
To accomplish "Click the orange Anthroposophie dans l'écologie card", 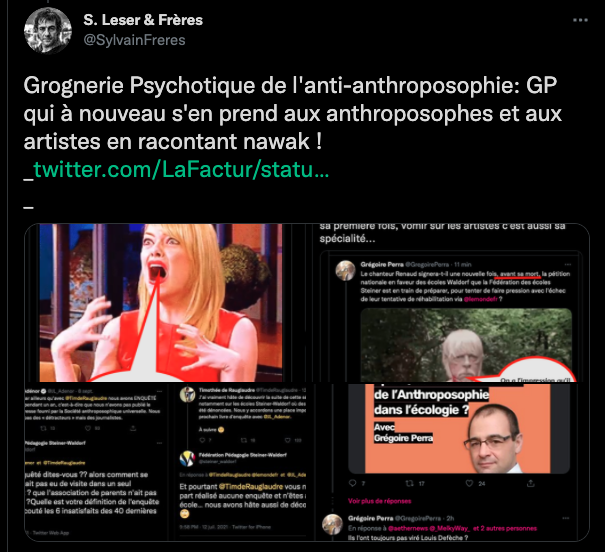I will coord(459,428).
